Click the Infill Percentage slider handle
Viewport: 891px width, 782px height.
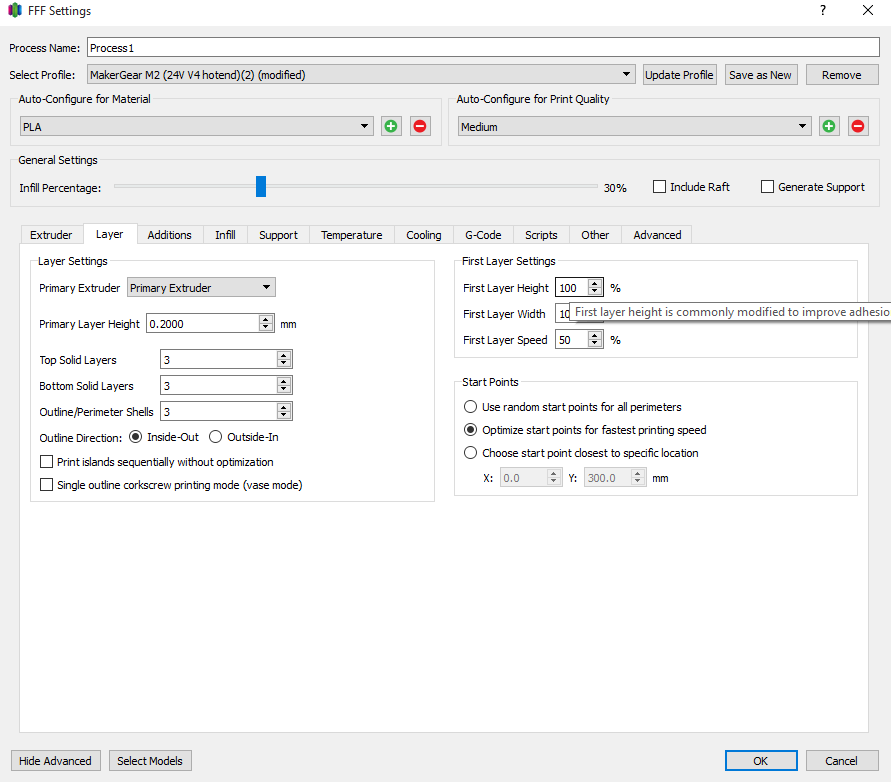click(261, 187)
